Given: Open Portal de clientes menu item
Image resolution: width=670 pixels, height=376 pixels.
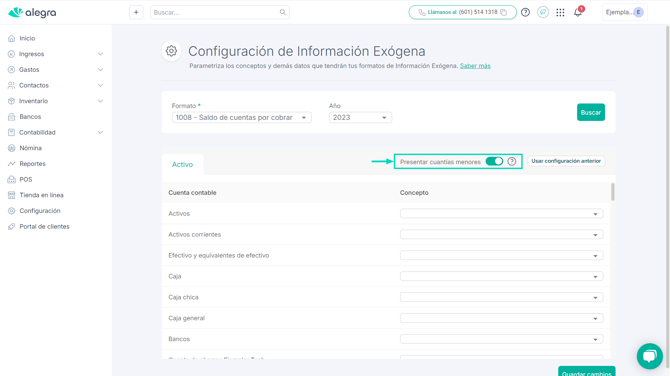Looking at the screenshot, I should click(44, 226).
